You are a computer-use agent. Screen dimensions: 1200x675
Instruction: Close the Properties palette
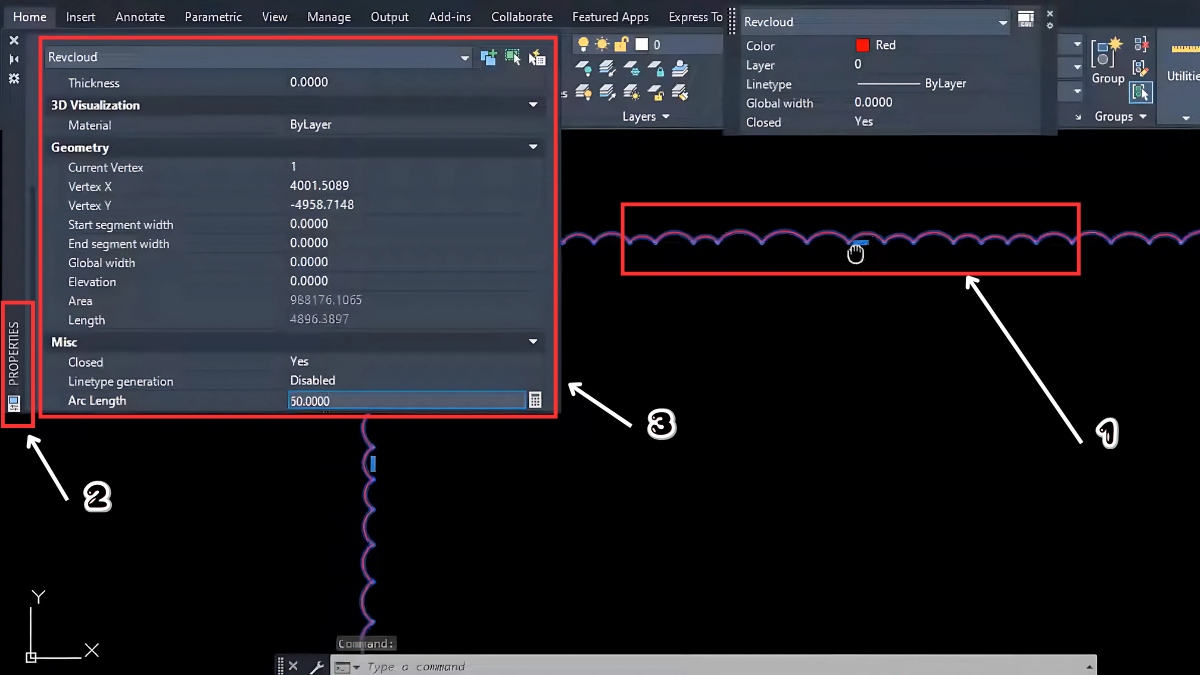[x=14, y=41]
